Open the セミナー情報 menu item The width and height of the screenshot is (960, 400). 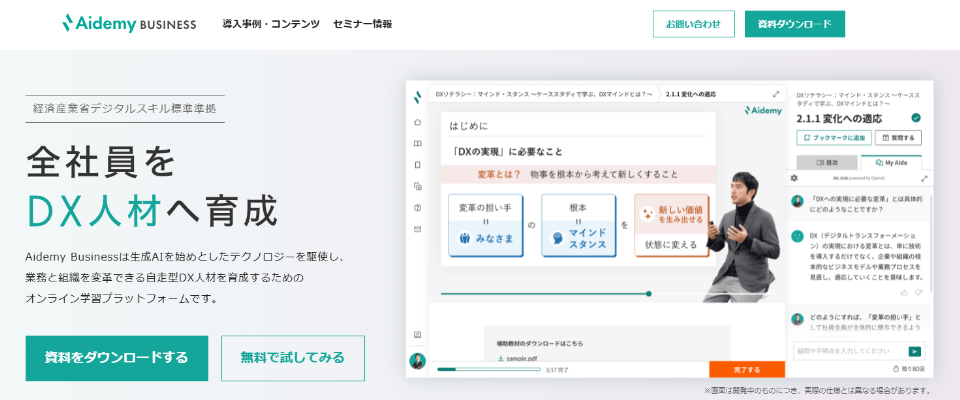(362, 24)
